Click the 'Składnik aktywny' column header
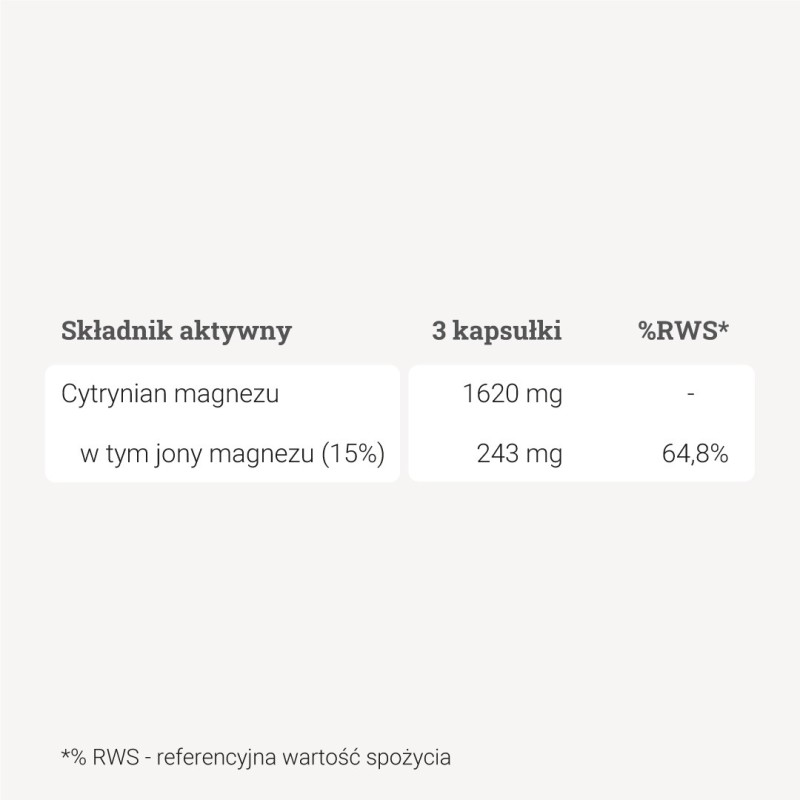This screenshot has height=800, width=800. point(176,332)
